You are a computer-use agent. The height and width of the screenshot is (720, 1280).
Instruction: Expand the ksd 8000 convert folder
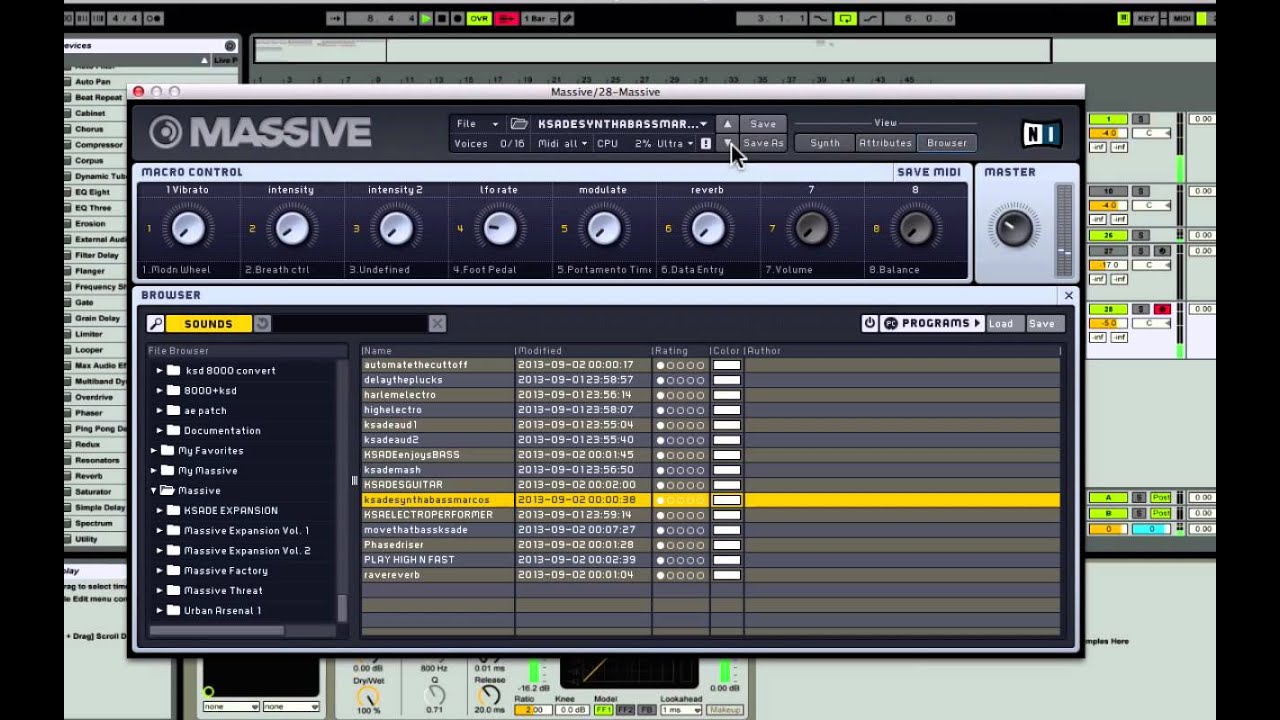[x=159, y=371]
